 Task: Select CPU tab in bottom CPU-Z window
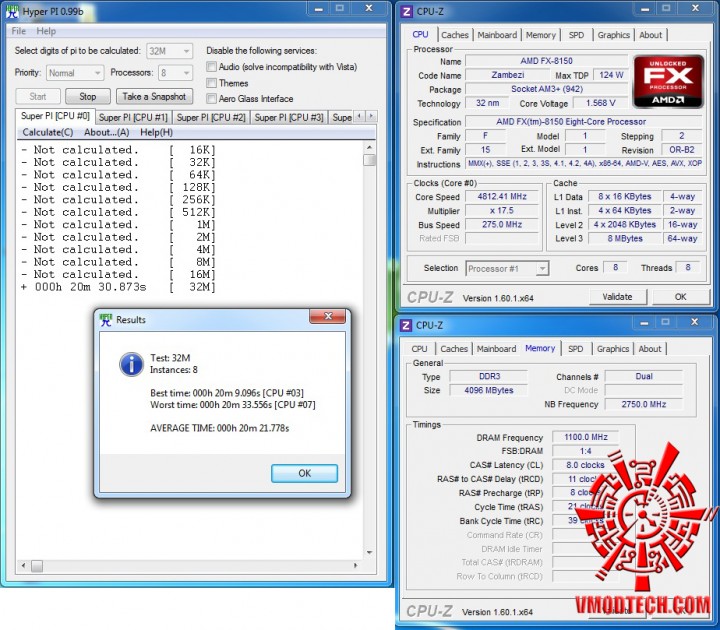pyautogui.click(x=419, y=349)
